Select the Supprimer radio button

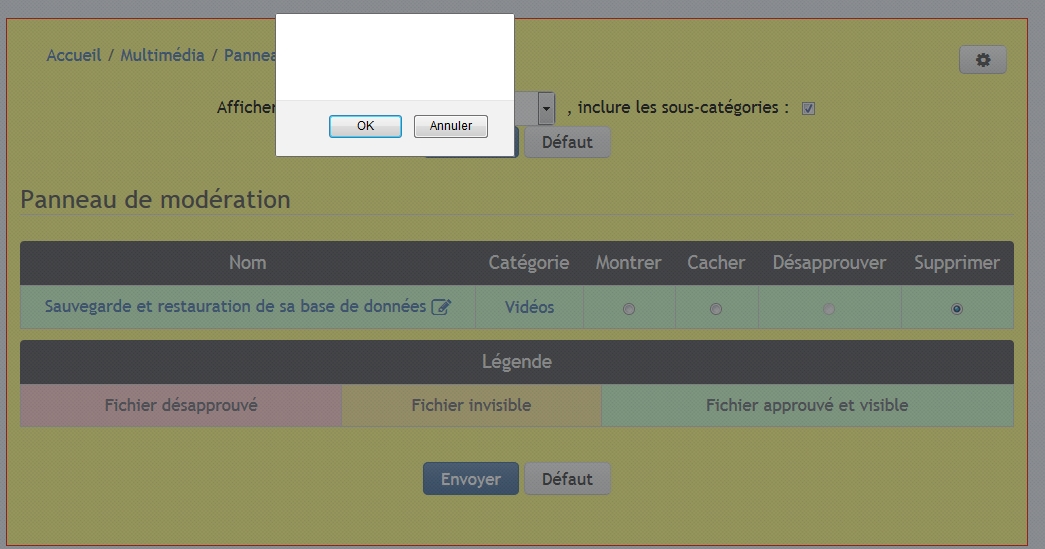[x=956, y=309]
